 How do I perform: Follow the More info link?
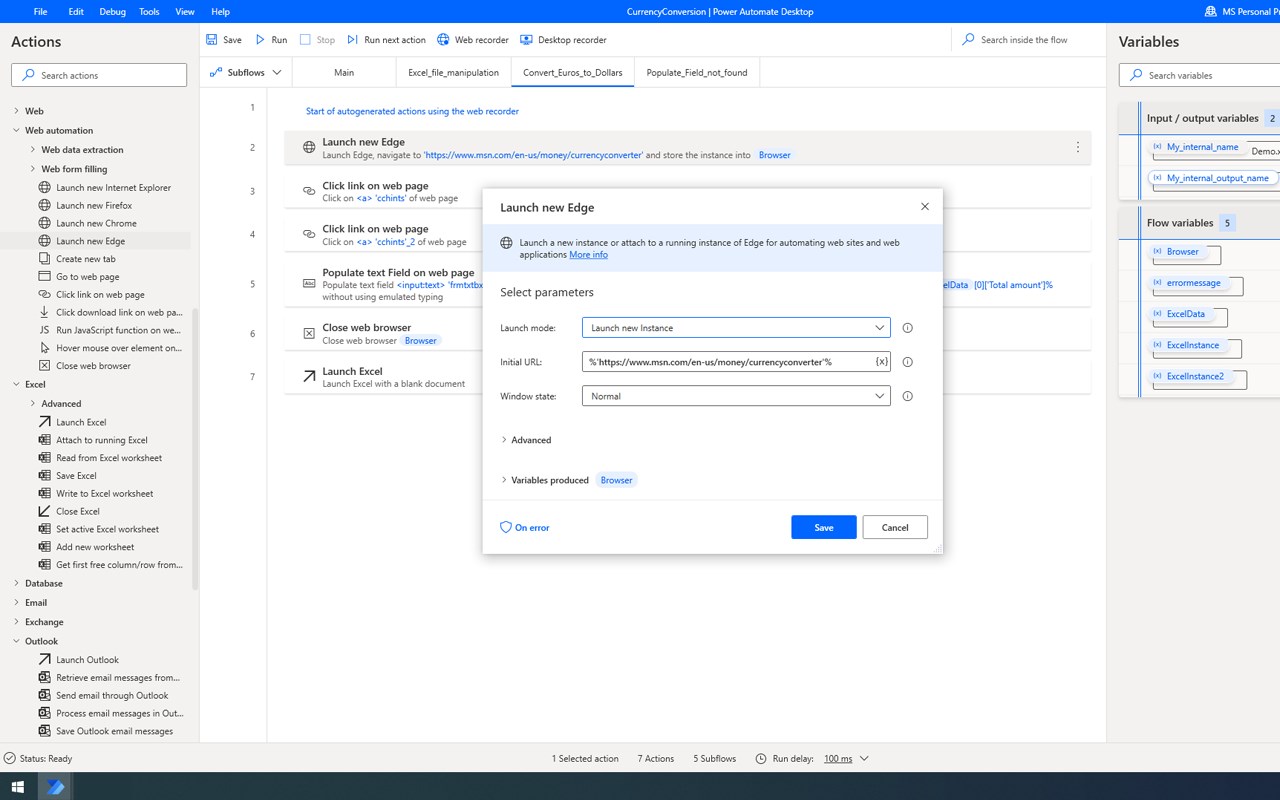pyautogui.click(x=588, y=255)
